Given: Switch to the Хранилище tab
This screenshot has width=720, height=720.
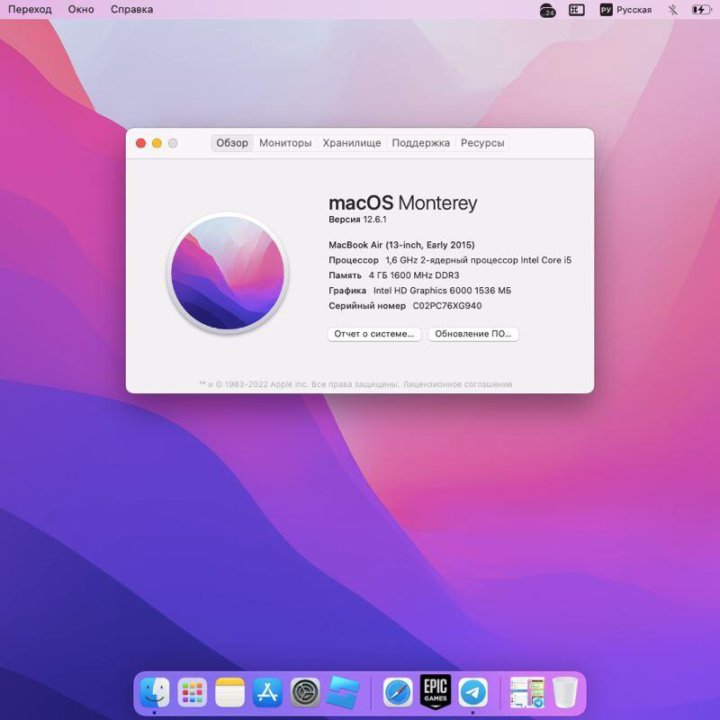Looking at the screenshot, I should click(352, 143).
